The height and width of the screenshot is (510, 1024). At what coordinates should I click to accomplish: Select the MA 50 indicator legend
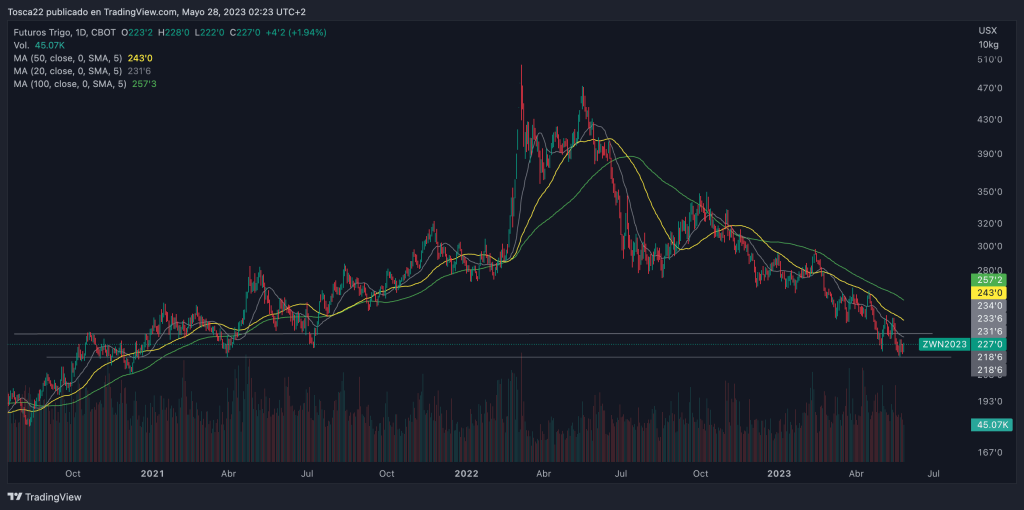point(70,58)
